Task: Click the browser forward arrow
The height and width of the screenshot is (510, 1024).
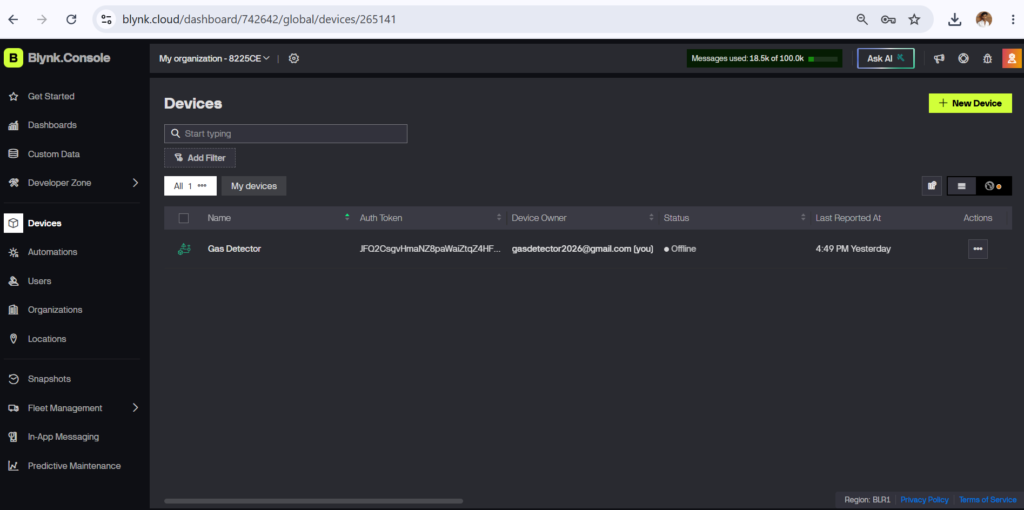Action: [42, 20]
